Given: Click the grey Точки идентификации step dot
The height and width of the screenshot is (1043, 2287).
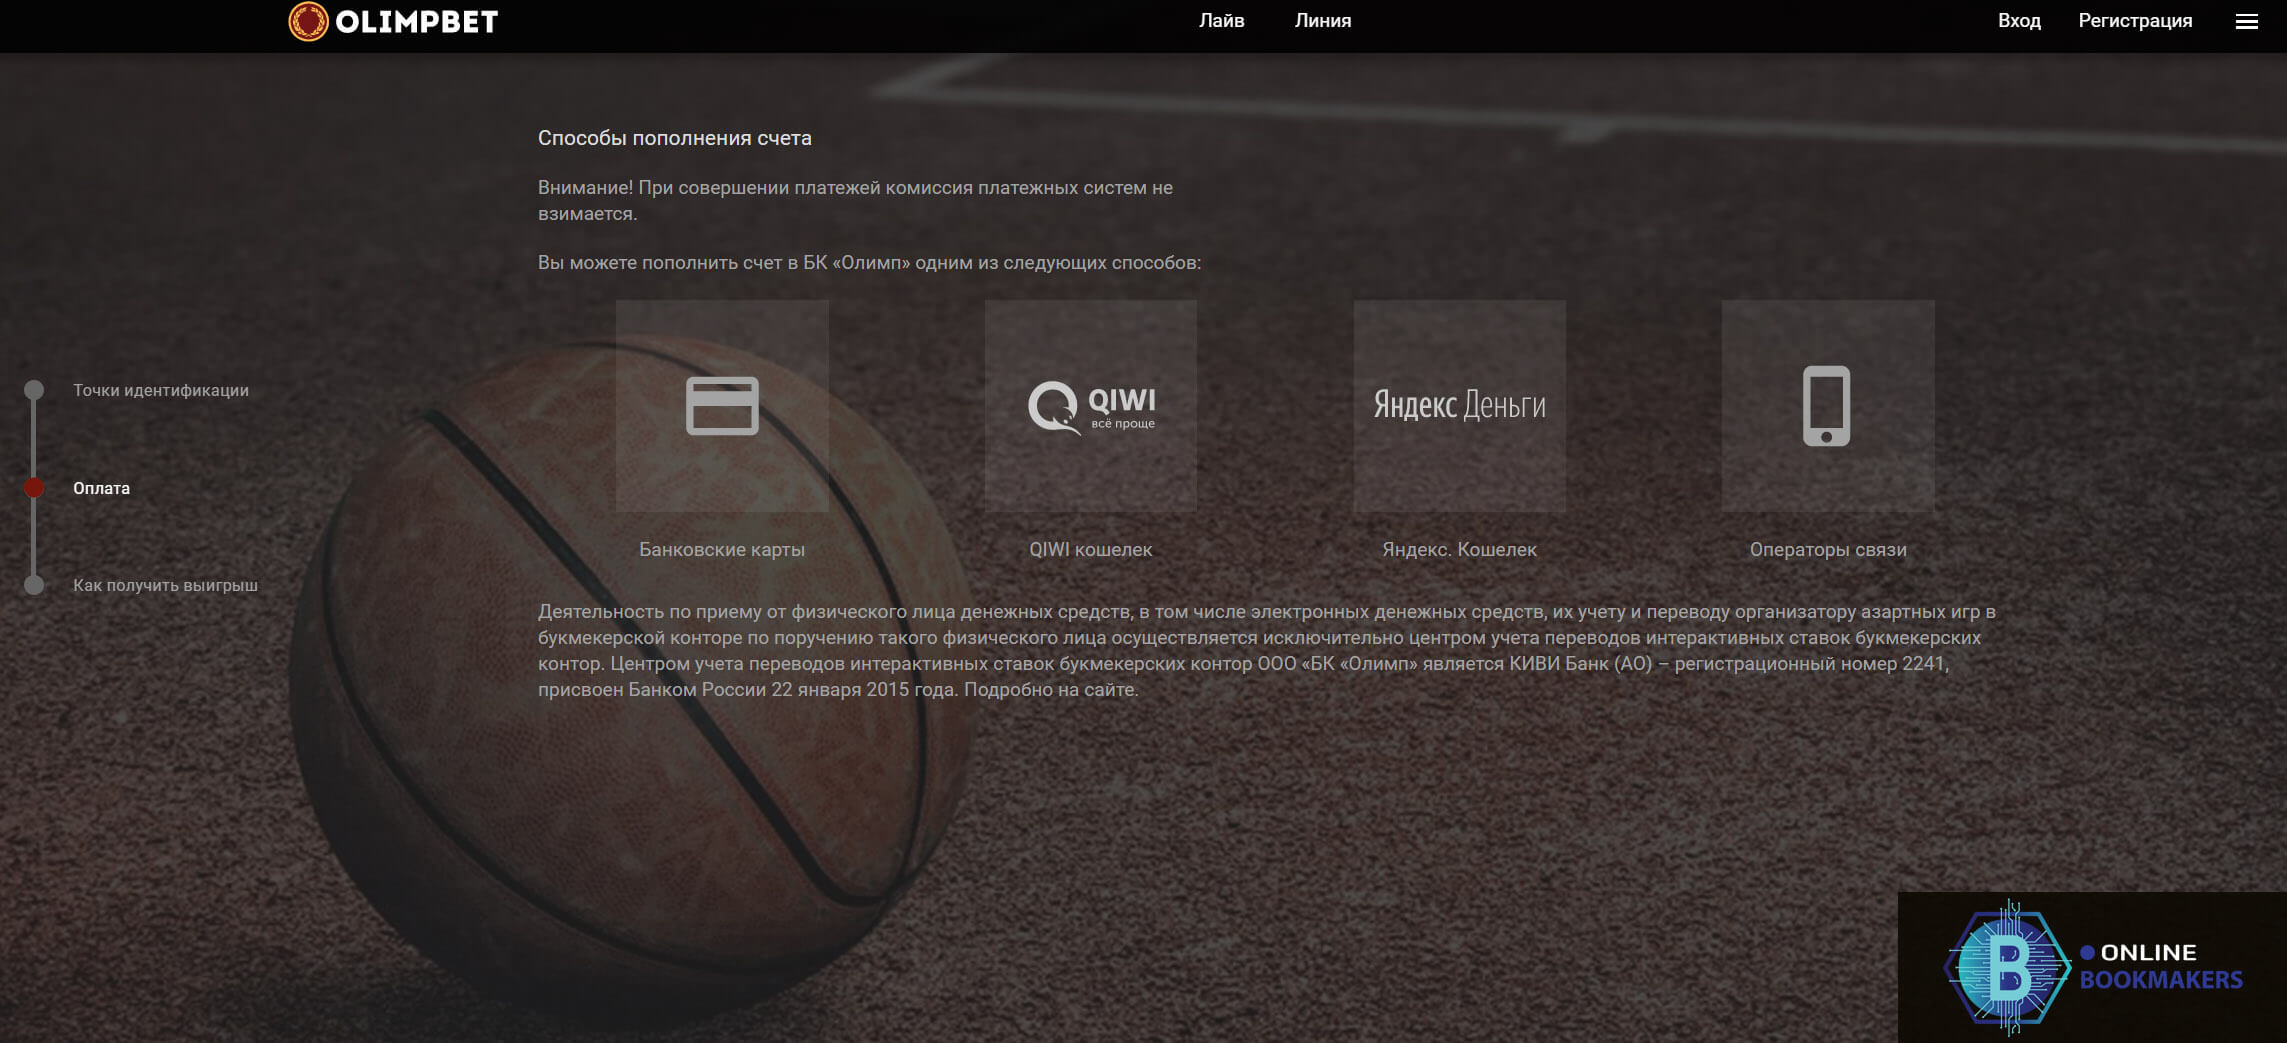Looking at the screenshot, I should coord(34,390).
